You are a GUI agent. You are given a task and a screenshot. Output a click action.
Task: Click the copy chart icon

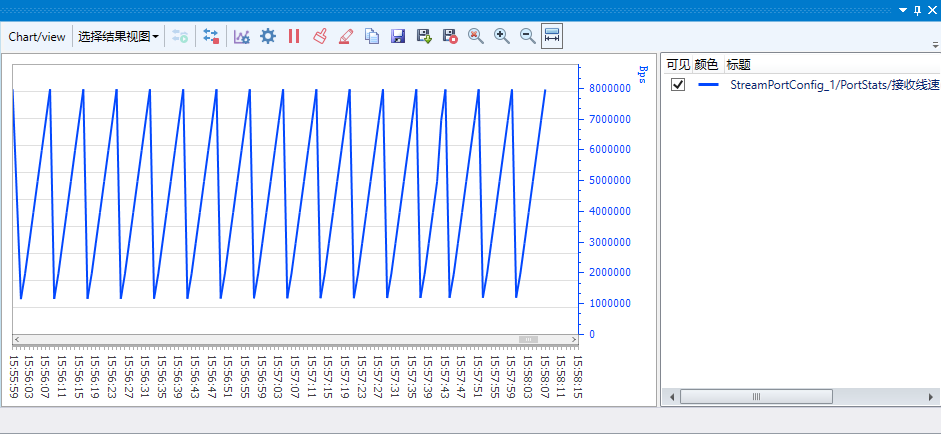[x=371, y=36]
